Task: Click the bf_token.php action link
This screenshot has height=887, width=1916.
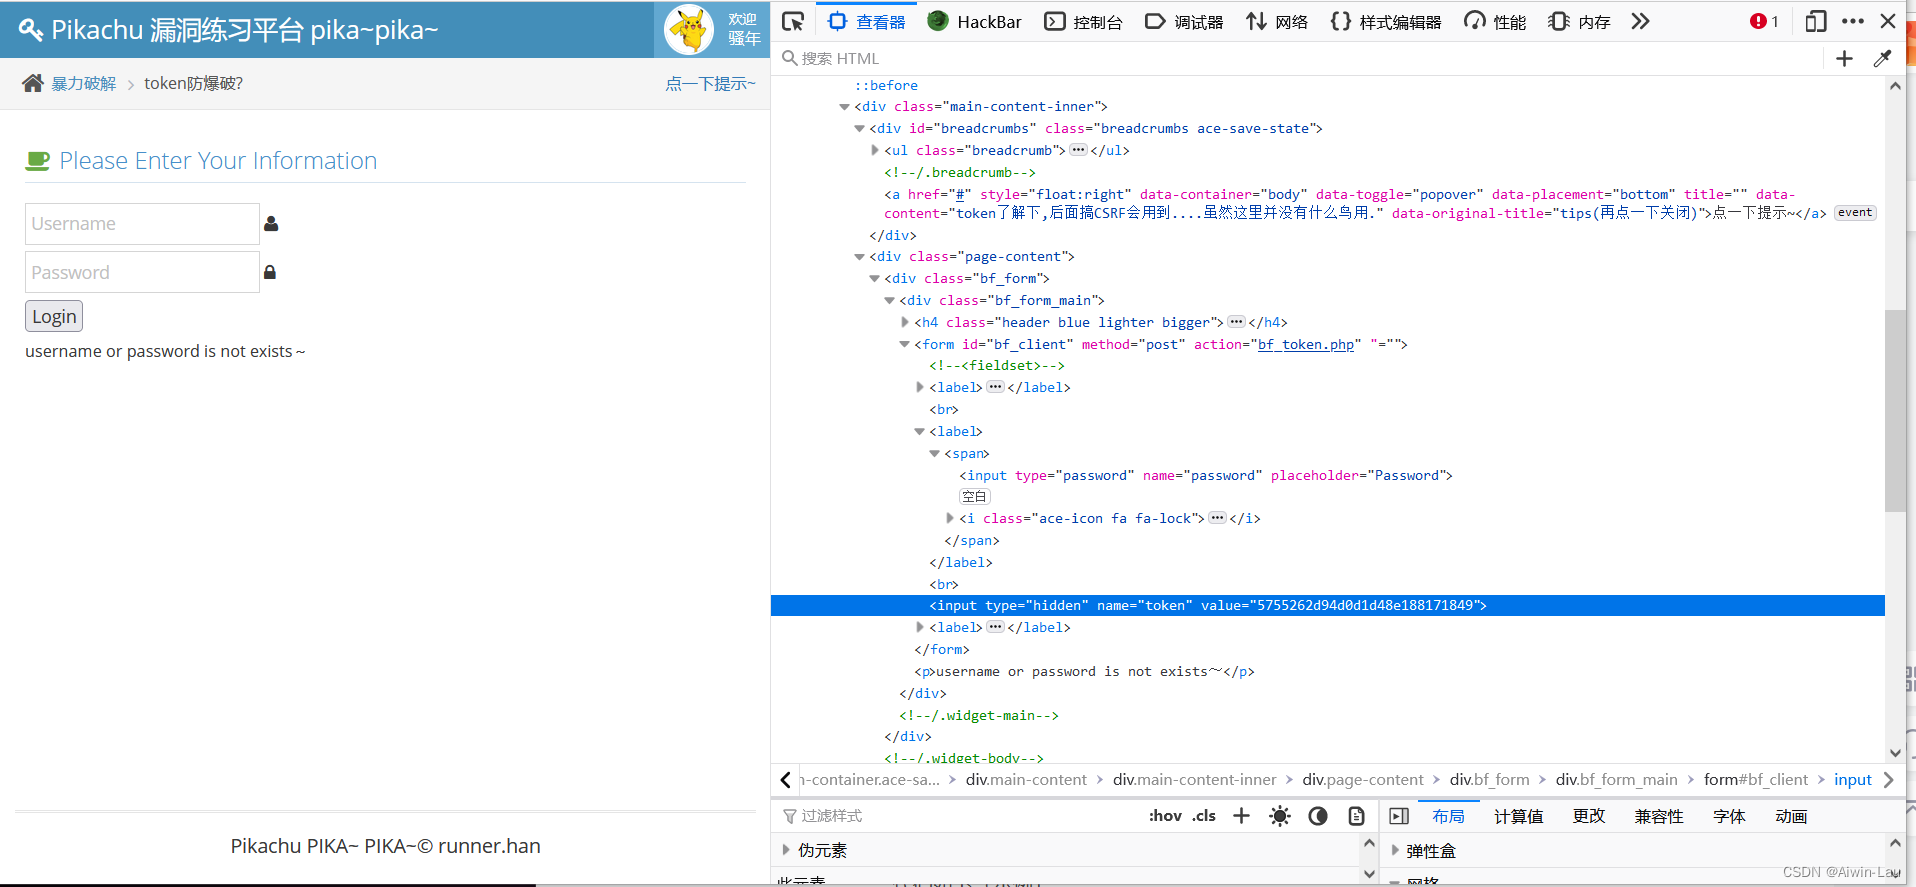Action: tap(1305, 344)
